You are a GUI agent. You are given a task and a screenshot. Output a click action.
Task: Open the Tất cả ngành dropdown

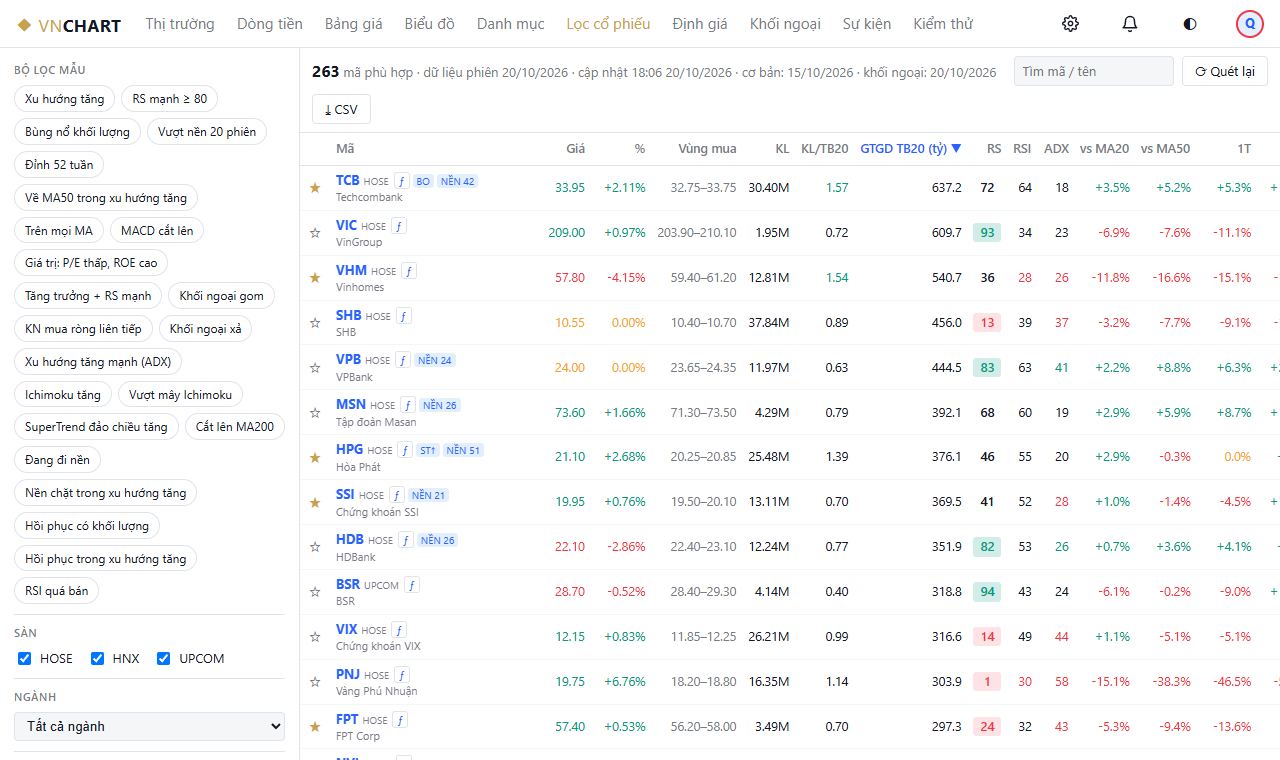[x=149, y=726]
